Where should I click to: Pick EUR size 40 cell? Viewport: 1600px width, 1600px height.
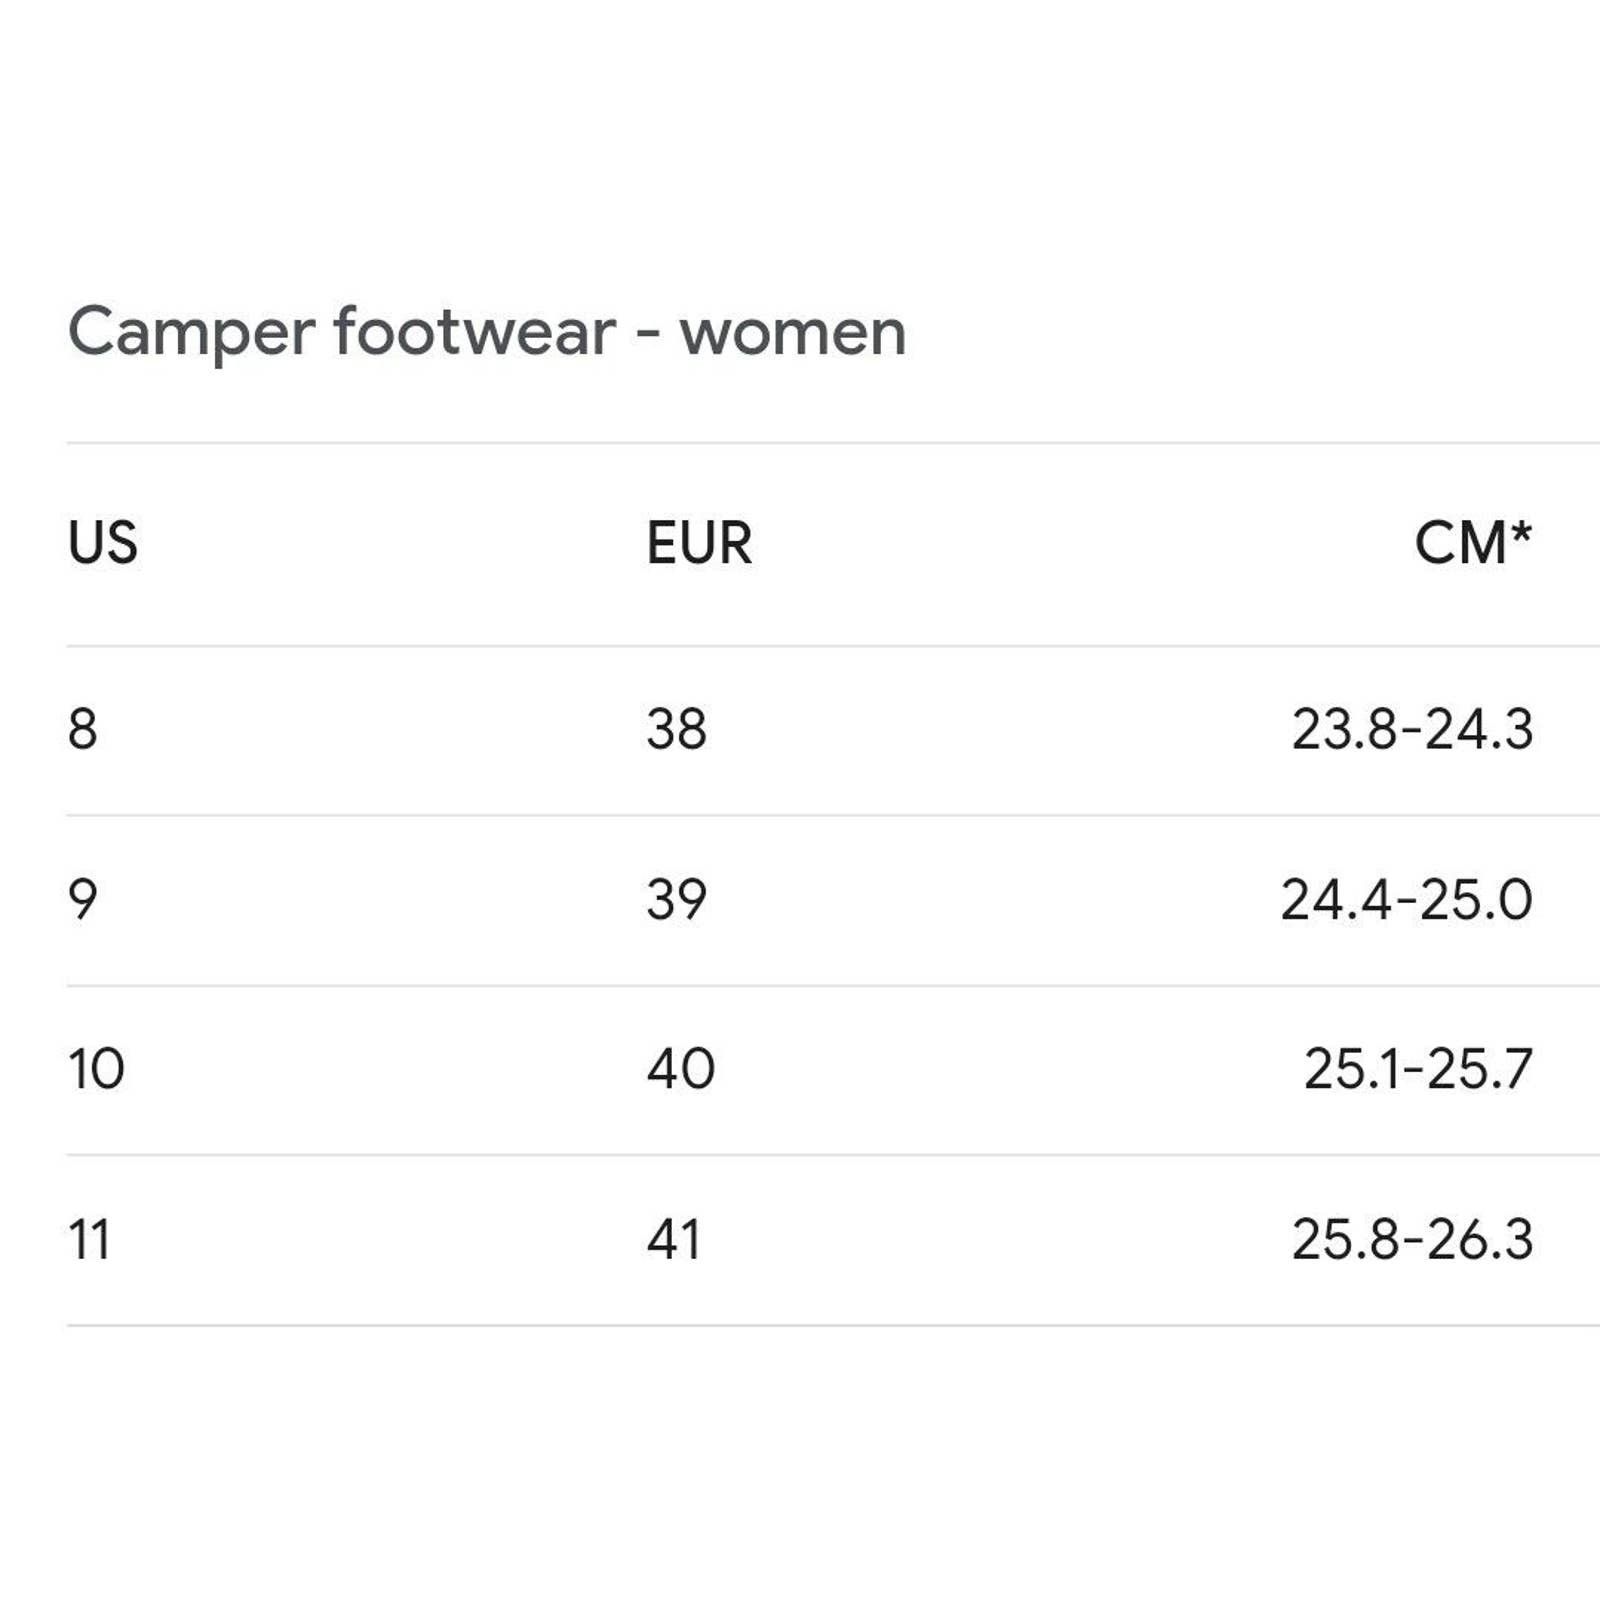(680, 1069)
